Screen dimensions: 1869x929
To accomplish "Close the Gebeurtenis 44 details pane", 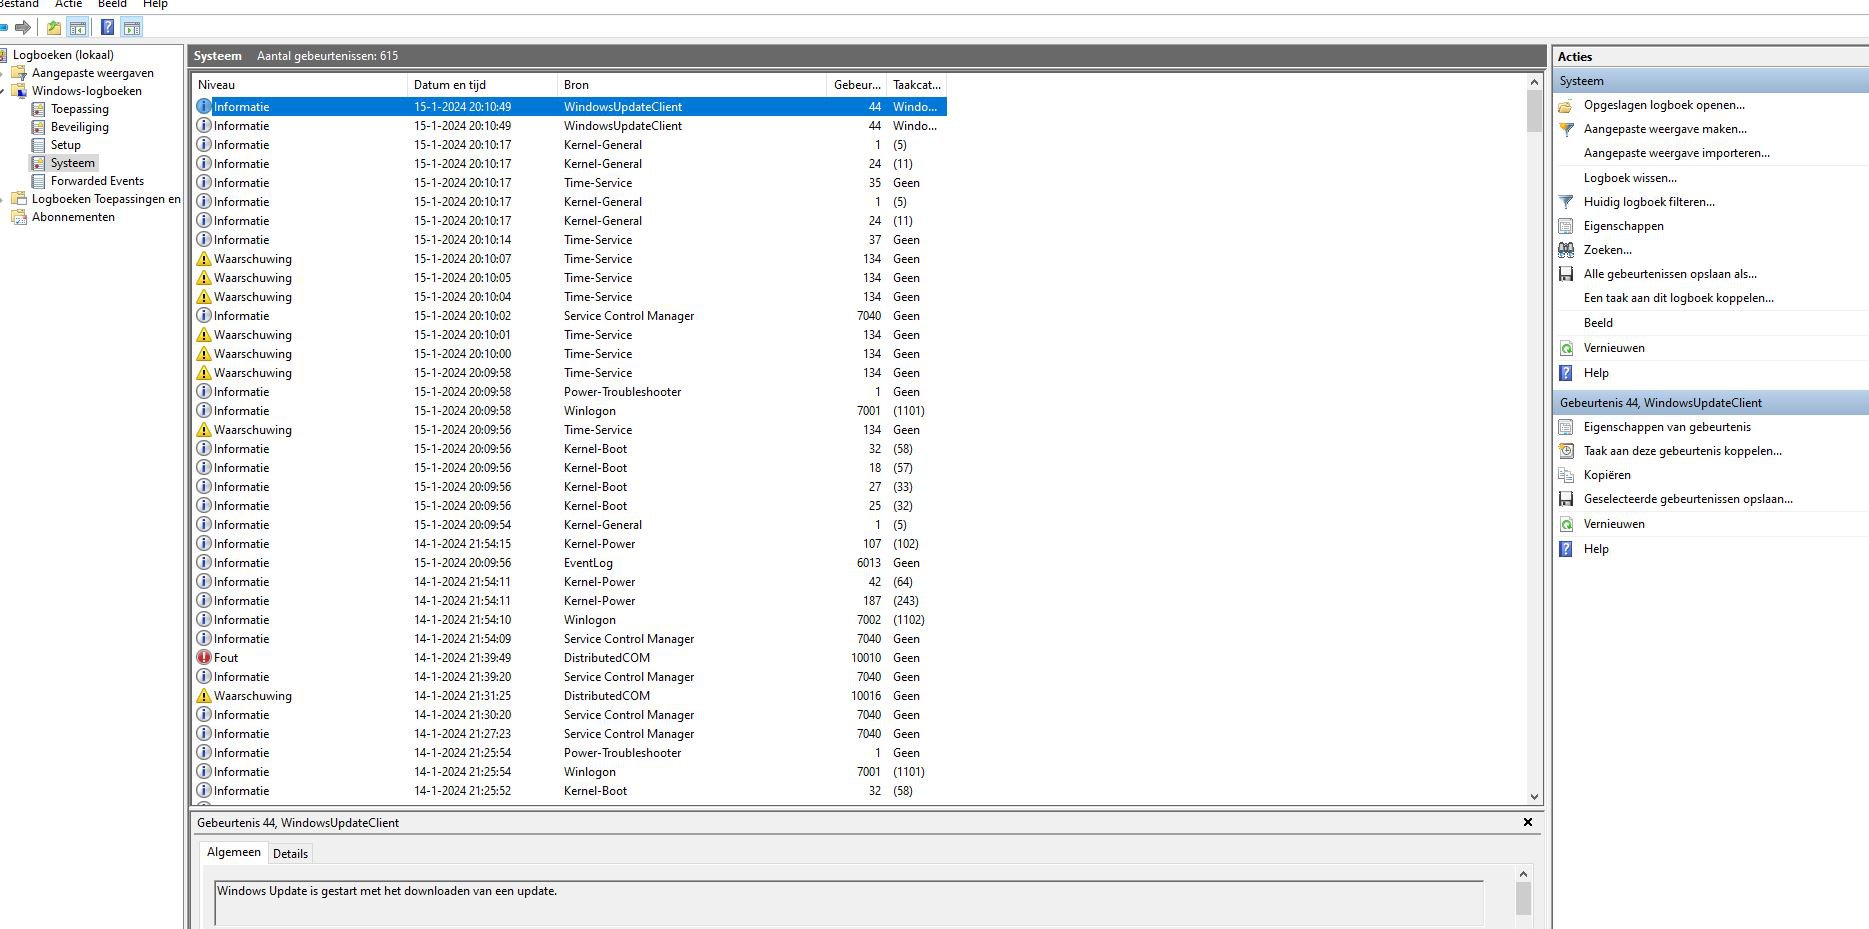I will (1528, 822).
